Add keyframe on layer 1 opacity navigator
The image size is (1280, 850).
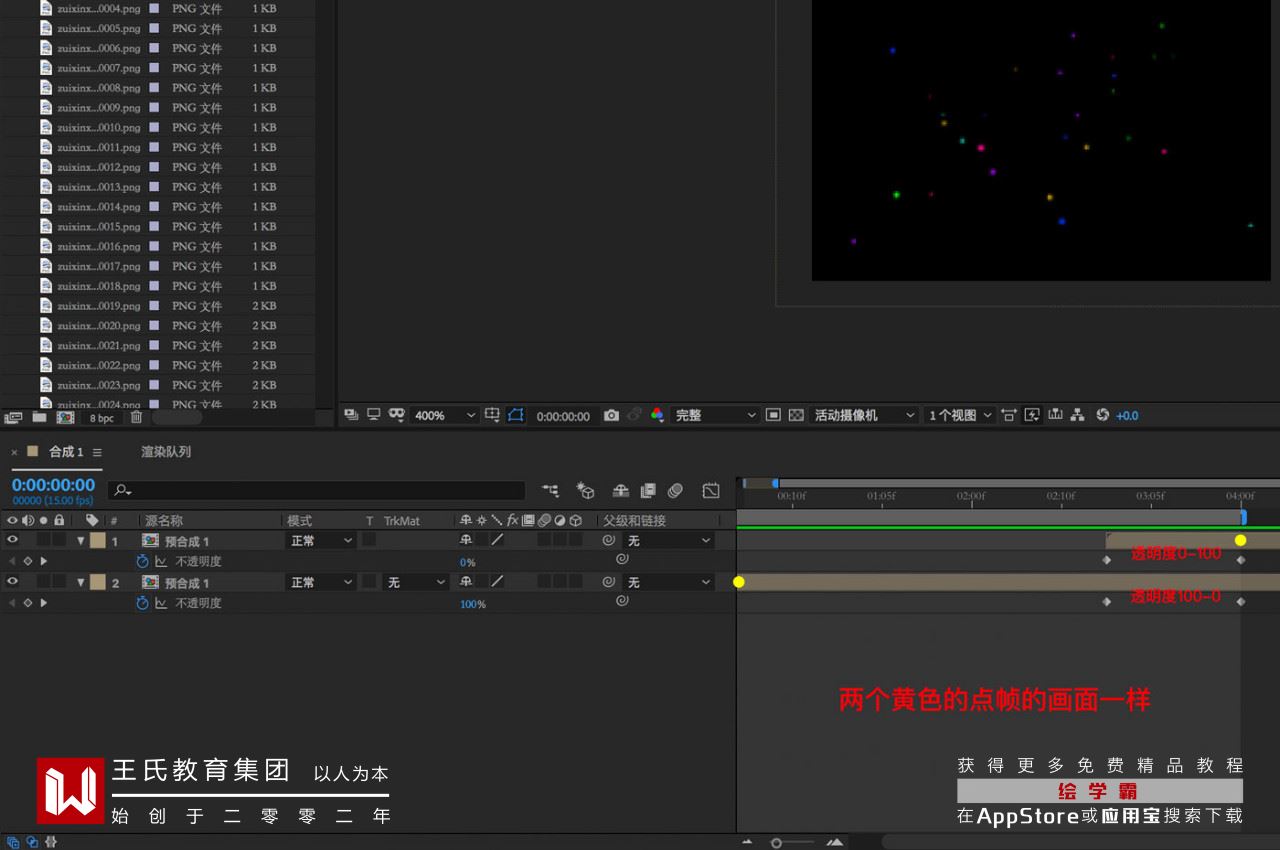pyautogui.click(x=28, y=562)
